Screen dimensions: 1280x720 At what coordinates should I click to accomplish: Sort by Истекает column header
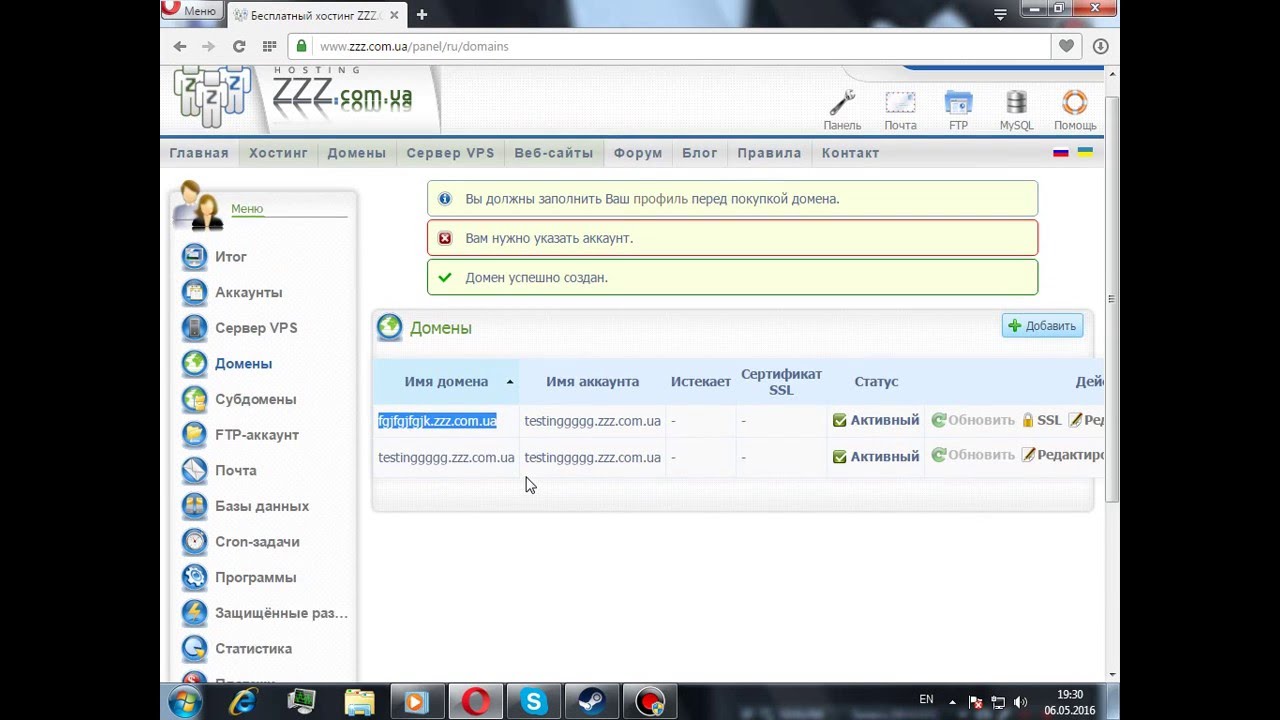click(700, 381)
